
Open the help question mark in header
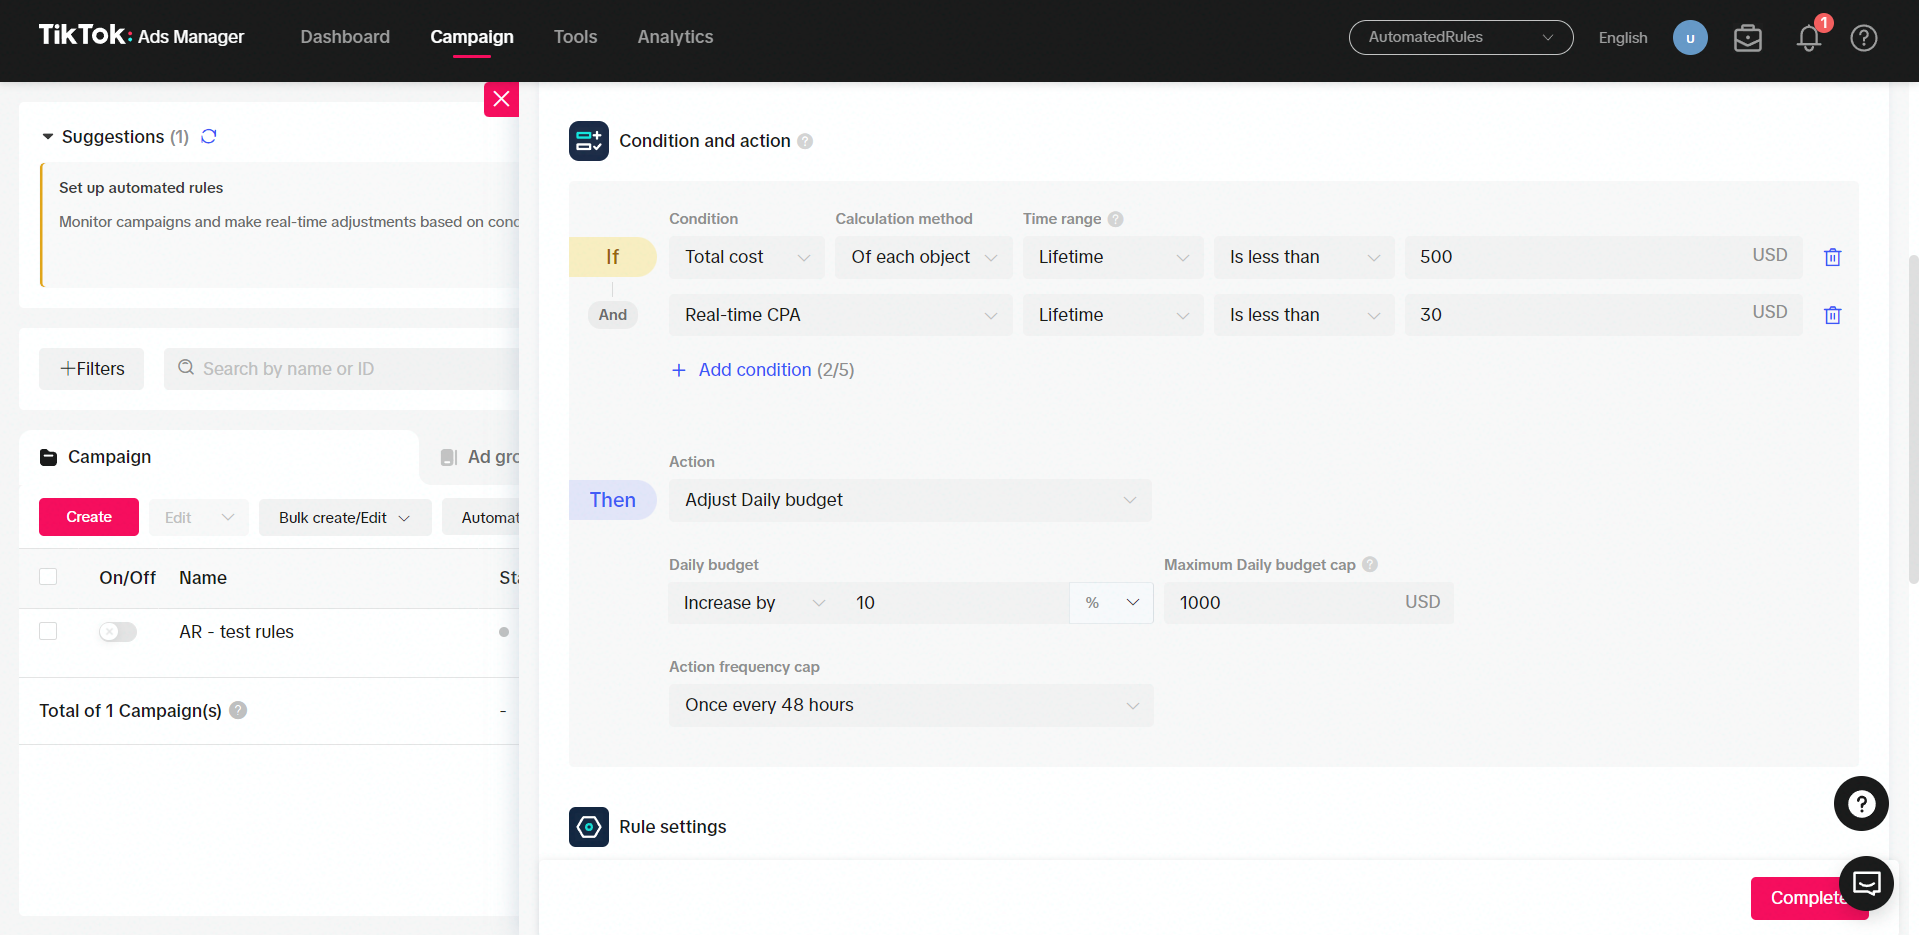(x=1863, y=38)
